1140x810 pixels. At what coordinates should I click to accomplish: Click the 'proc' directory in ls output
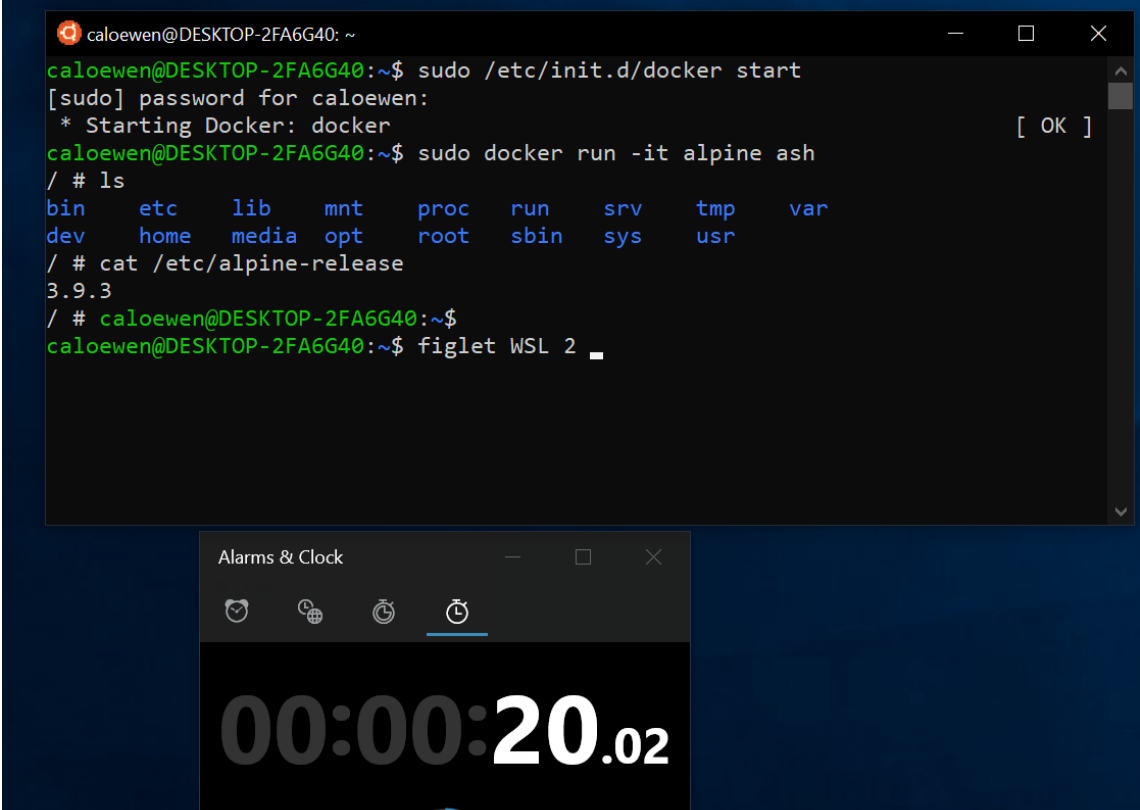(443, 209)
